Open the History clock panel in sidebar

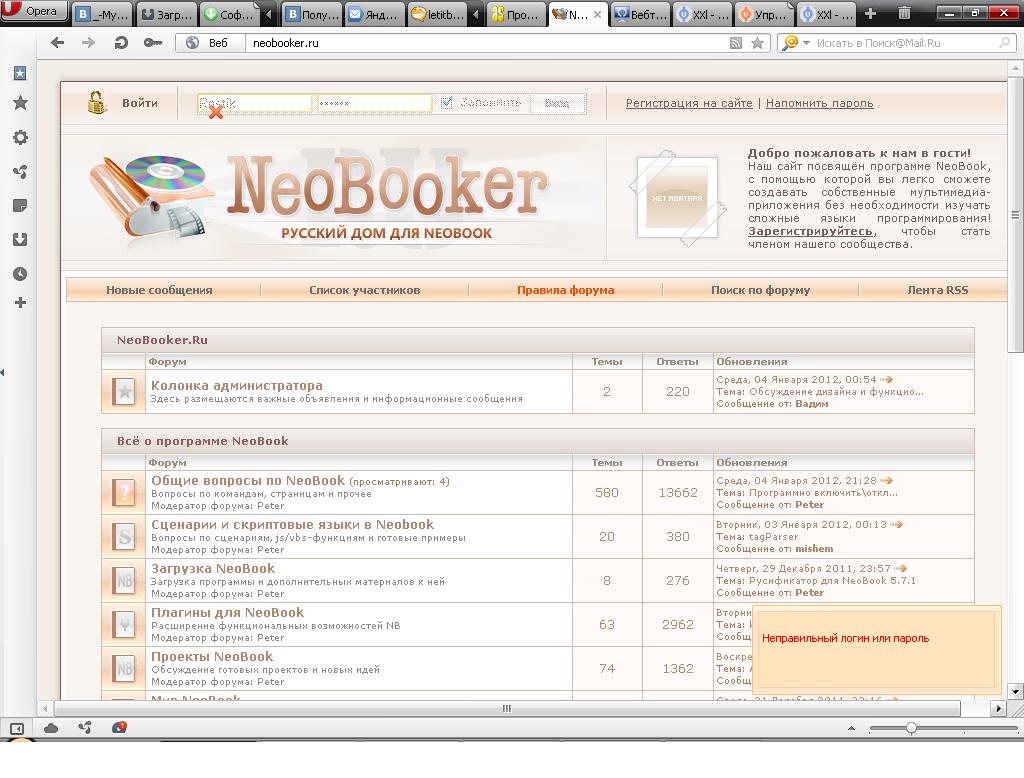coord(20,274)
